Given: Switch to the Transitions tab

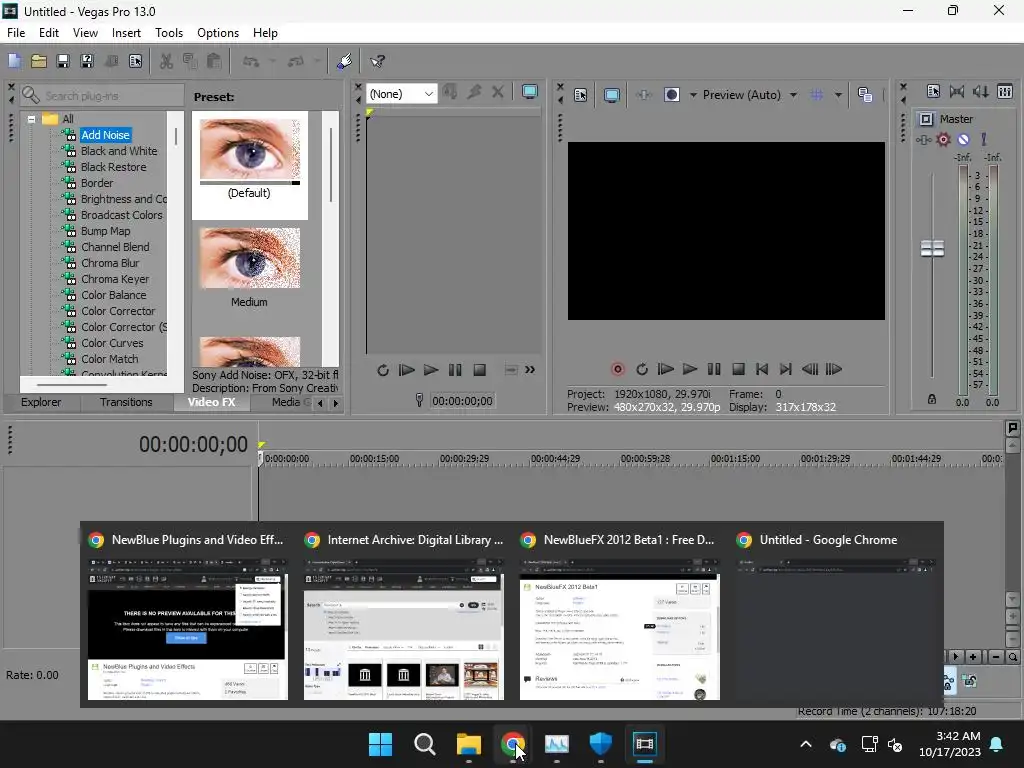Looking at the screenshot, I should 126,402.
